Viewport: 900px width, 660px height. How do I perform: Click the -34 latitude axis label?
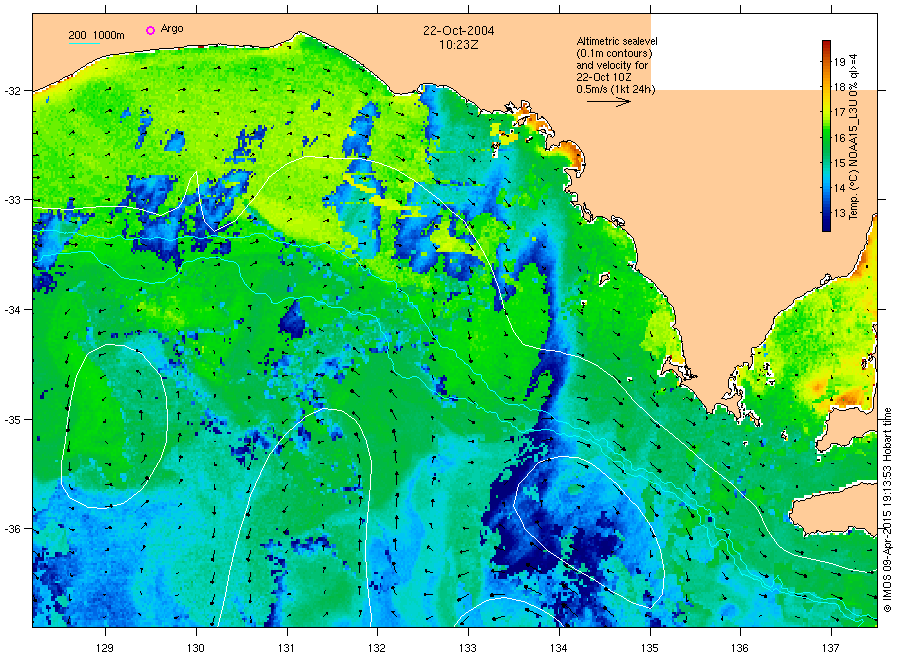pos(13,310)
